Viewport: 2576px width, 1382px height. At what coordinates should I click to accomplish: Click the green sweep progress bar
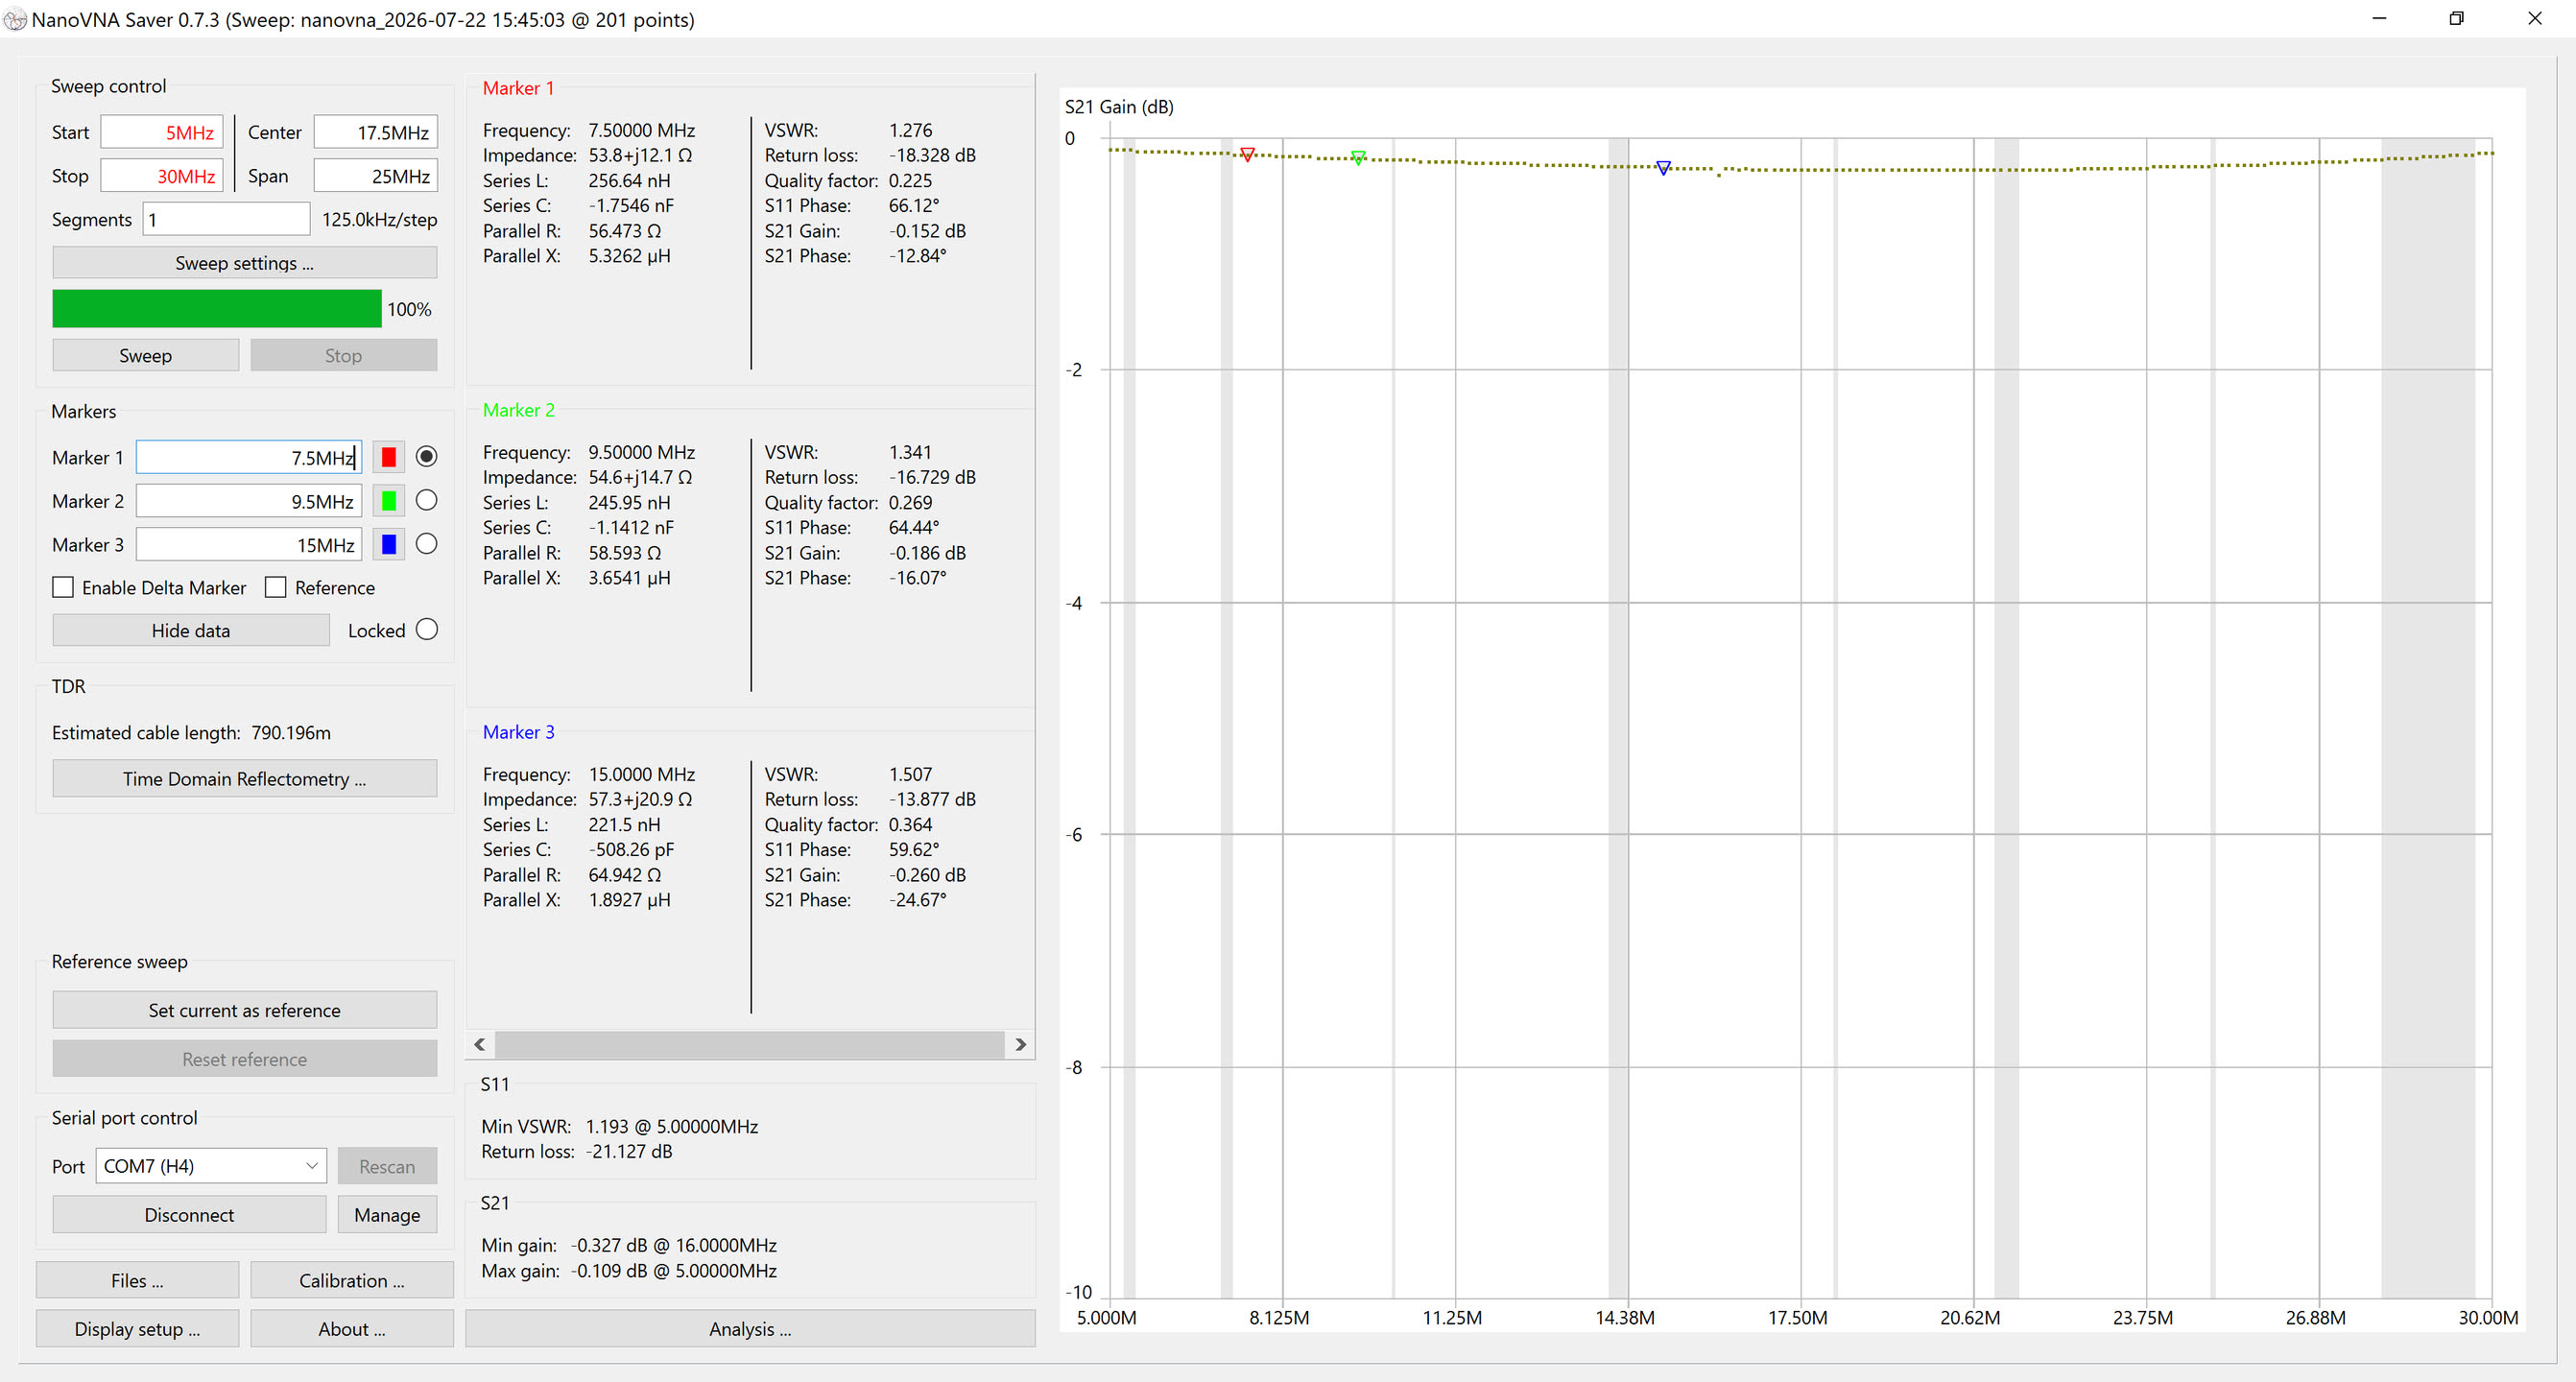(x=217, y=309)
